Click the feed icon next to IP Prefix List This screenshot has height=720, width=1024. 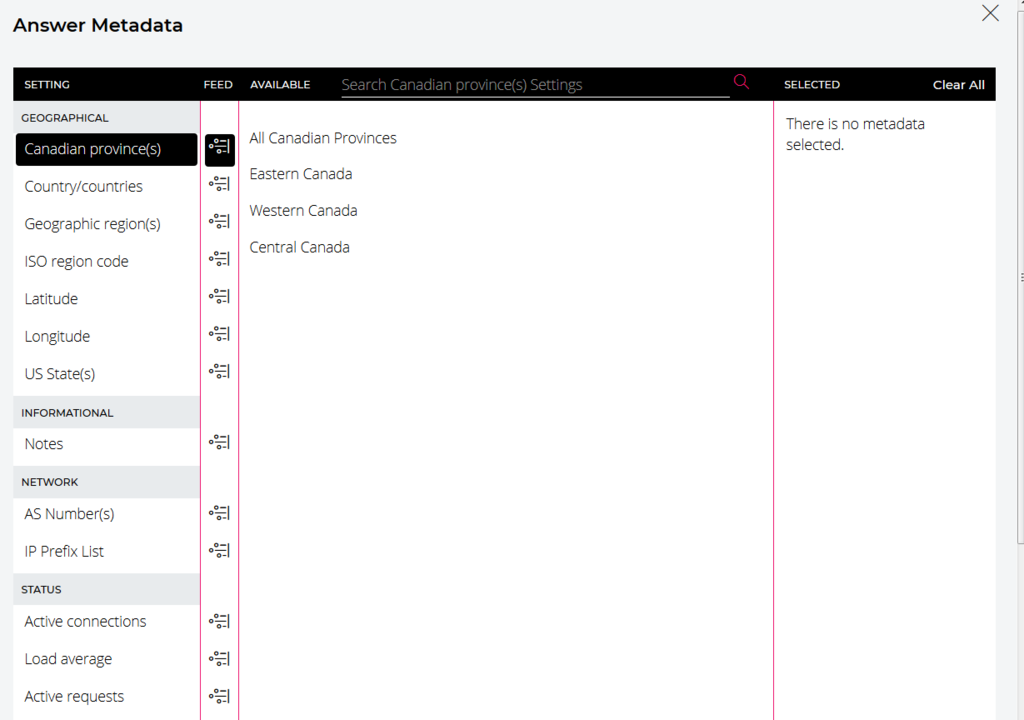point(219,551)
